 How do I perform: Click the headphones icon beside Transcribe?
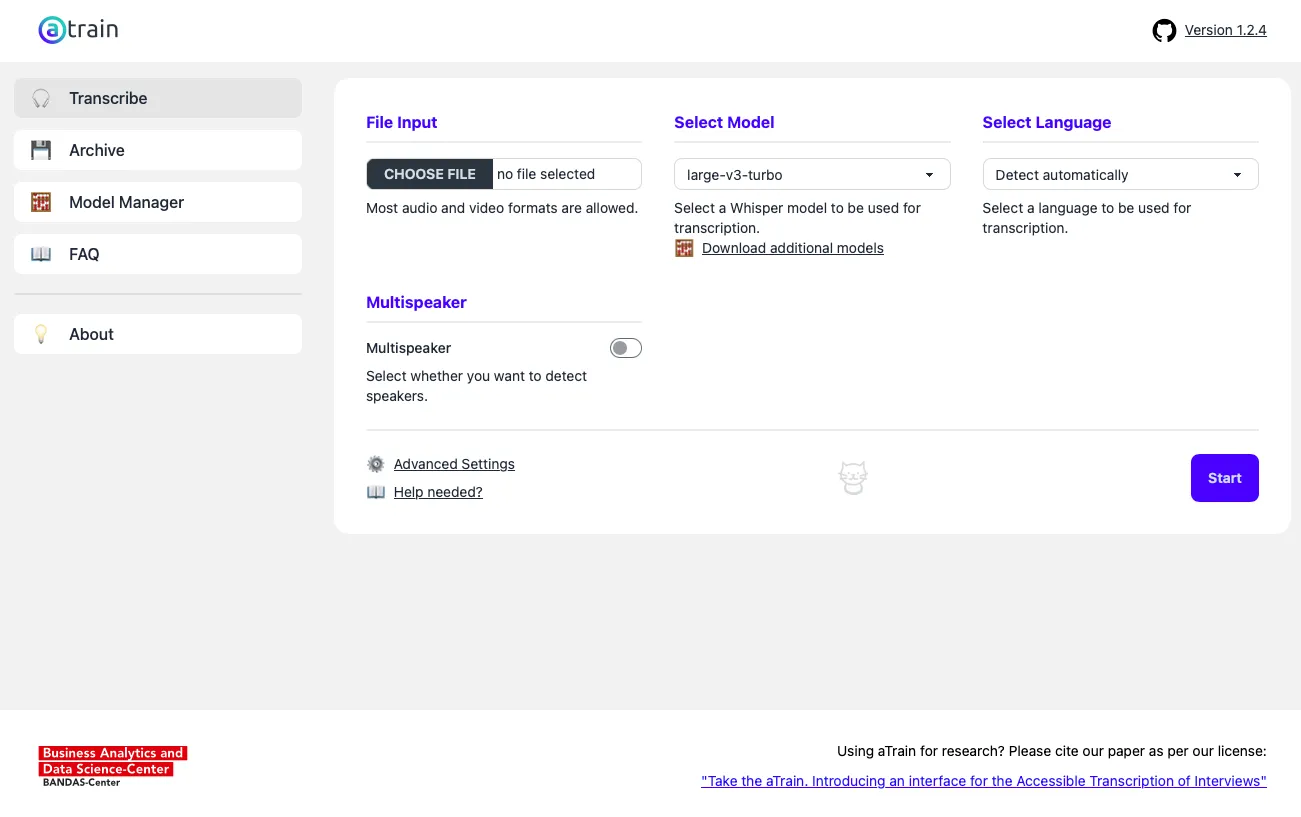(41, 98)
